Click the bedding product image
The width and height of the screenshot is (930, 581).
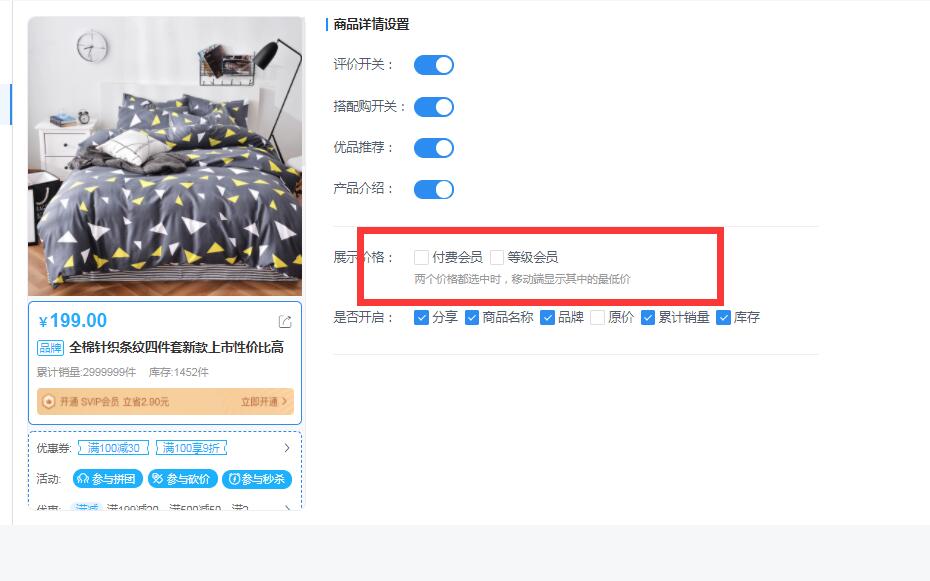point(165,156)
